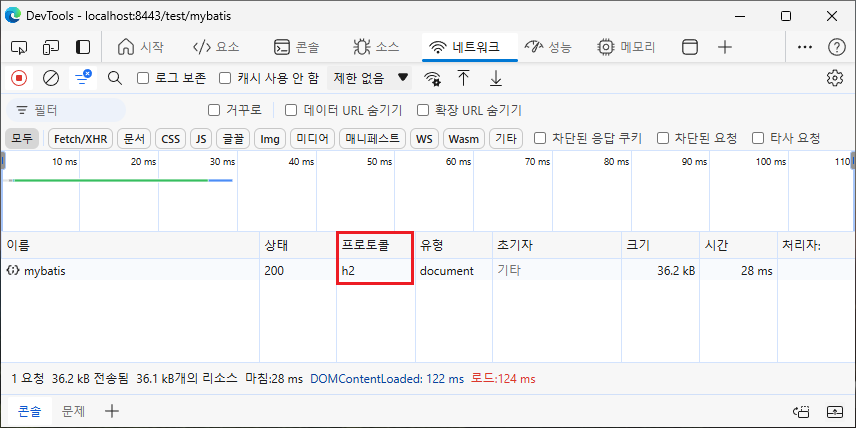Viewport: 856px width, 428px height.
Task: Filter by 글꼴 font requests
Action: point(233,139)
